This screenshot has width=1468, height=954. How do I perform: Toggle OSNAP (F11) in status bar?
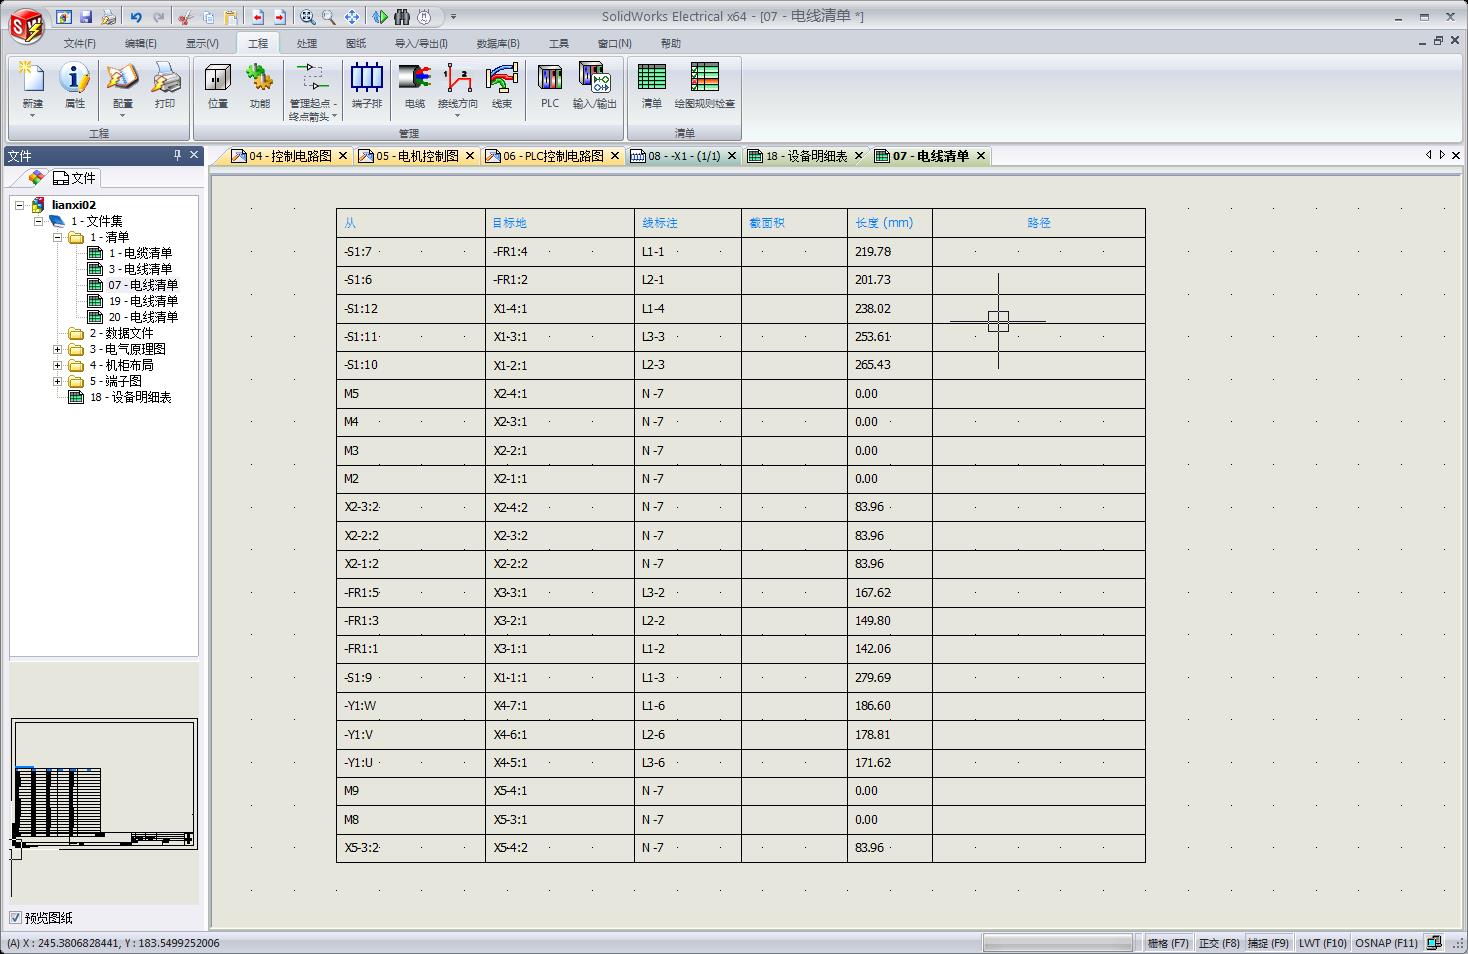(1386, 943)
